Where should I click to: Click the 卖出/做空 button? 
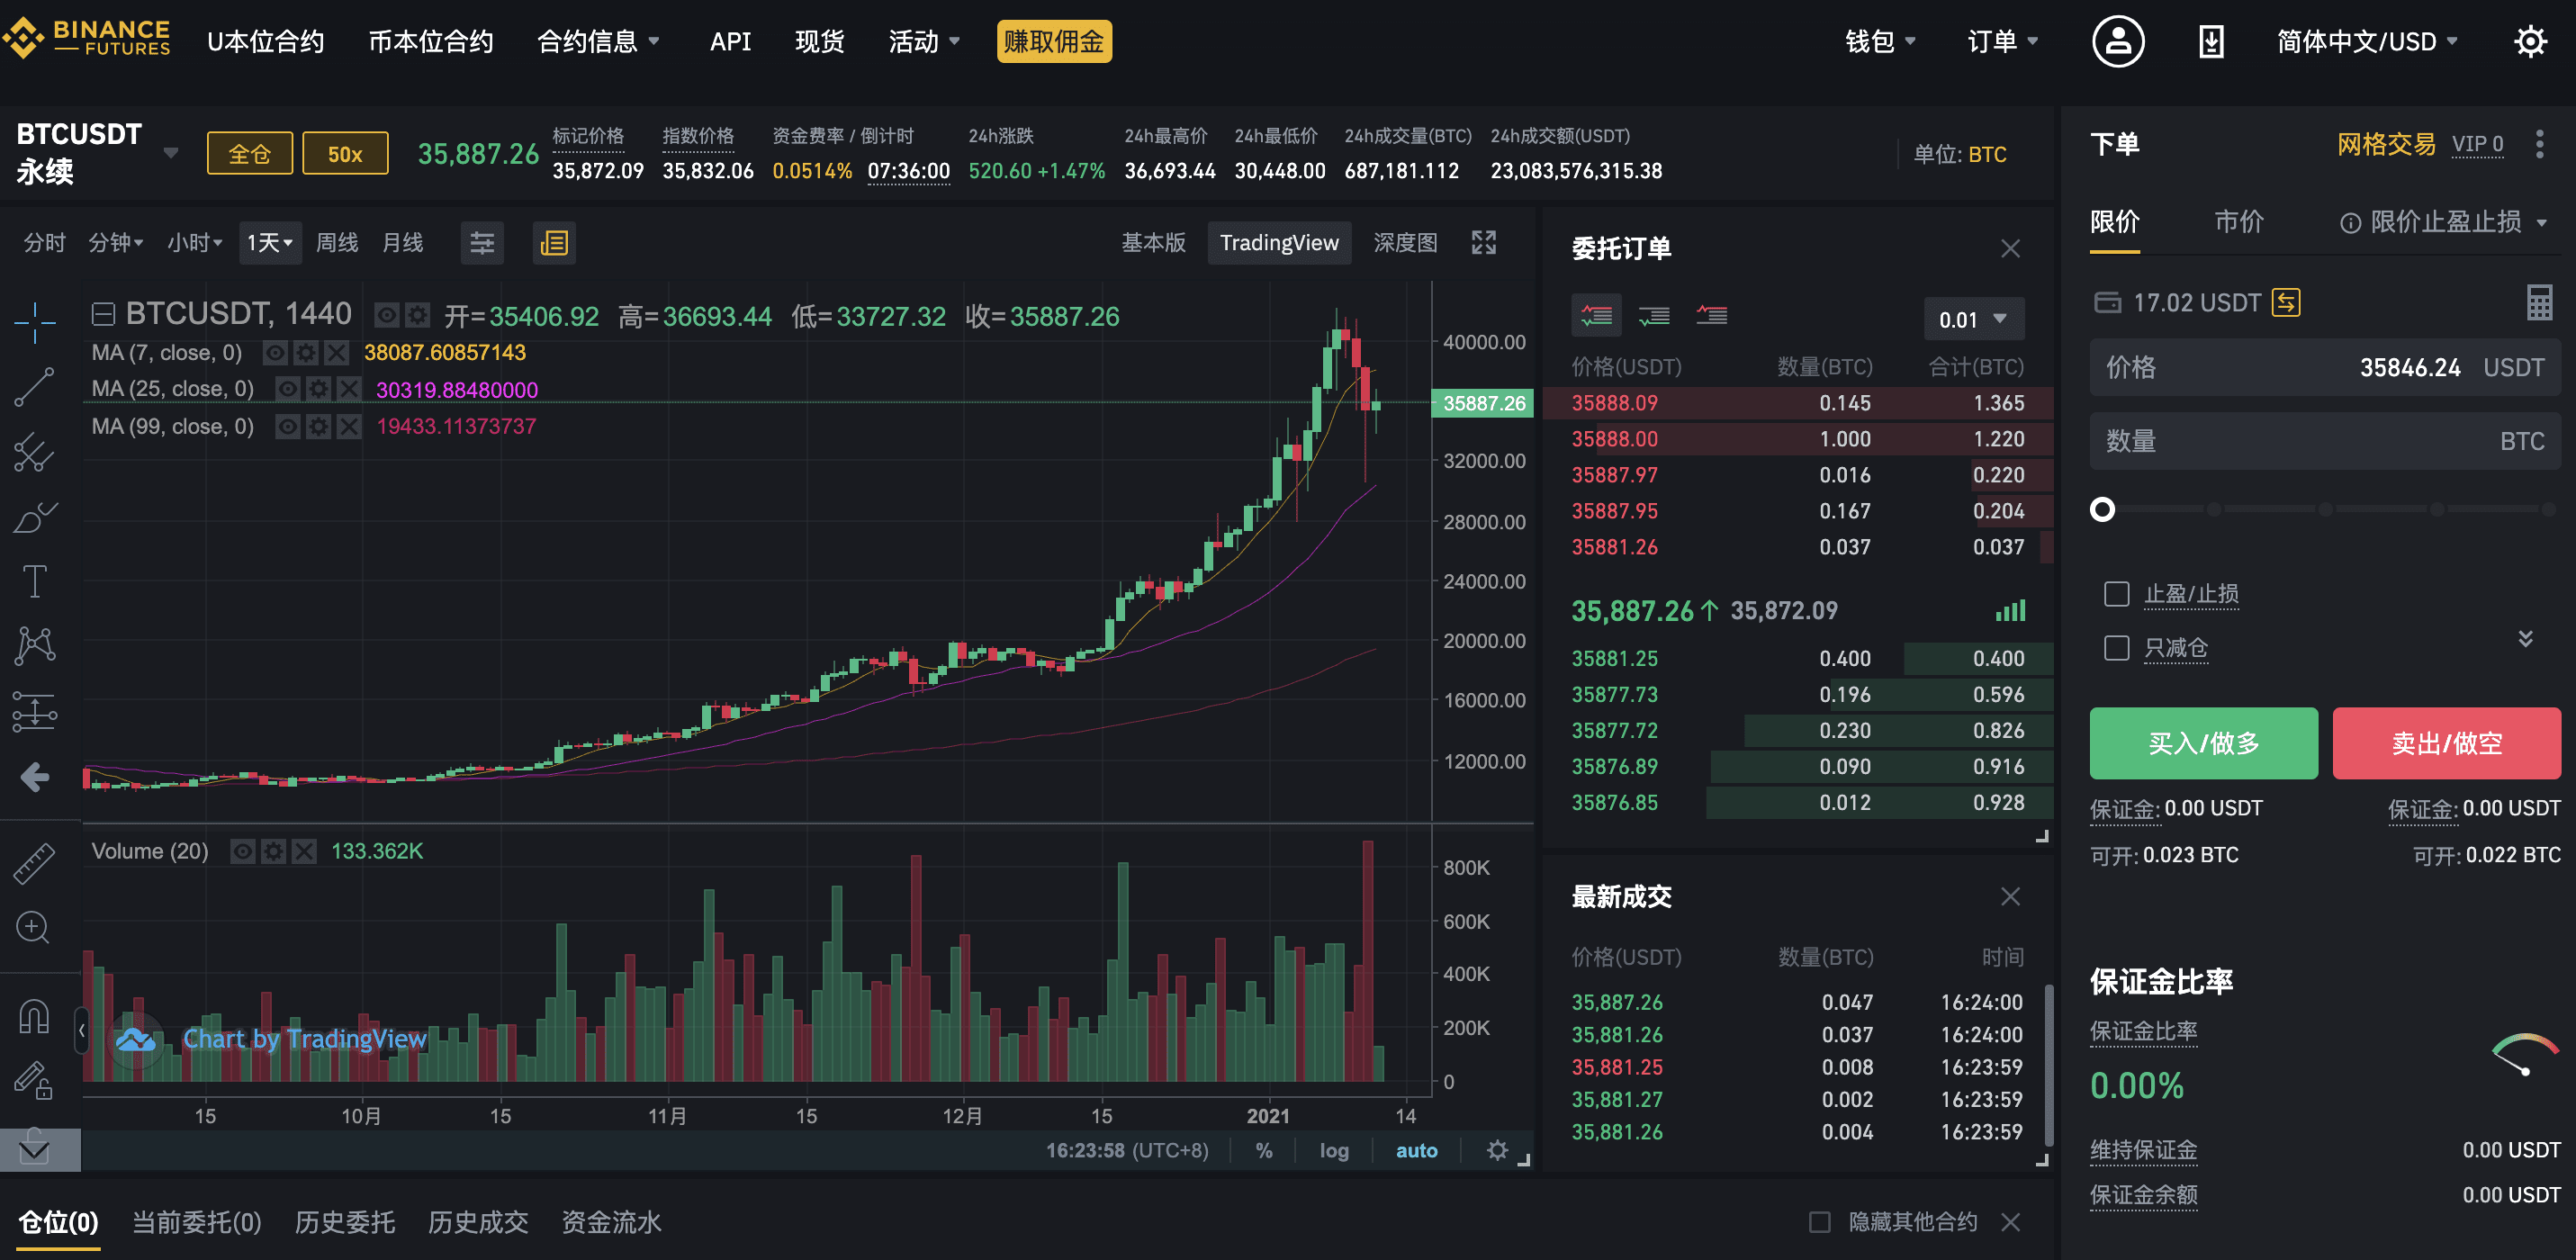(x=2446, y=743)
